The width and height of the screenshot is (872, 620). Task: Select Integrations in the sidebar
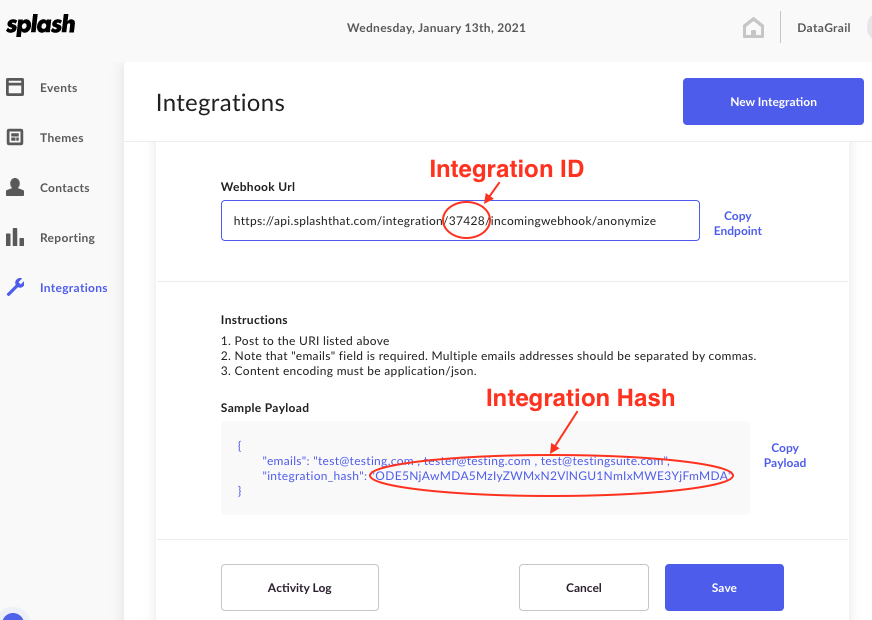tap(73, 288)
